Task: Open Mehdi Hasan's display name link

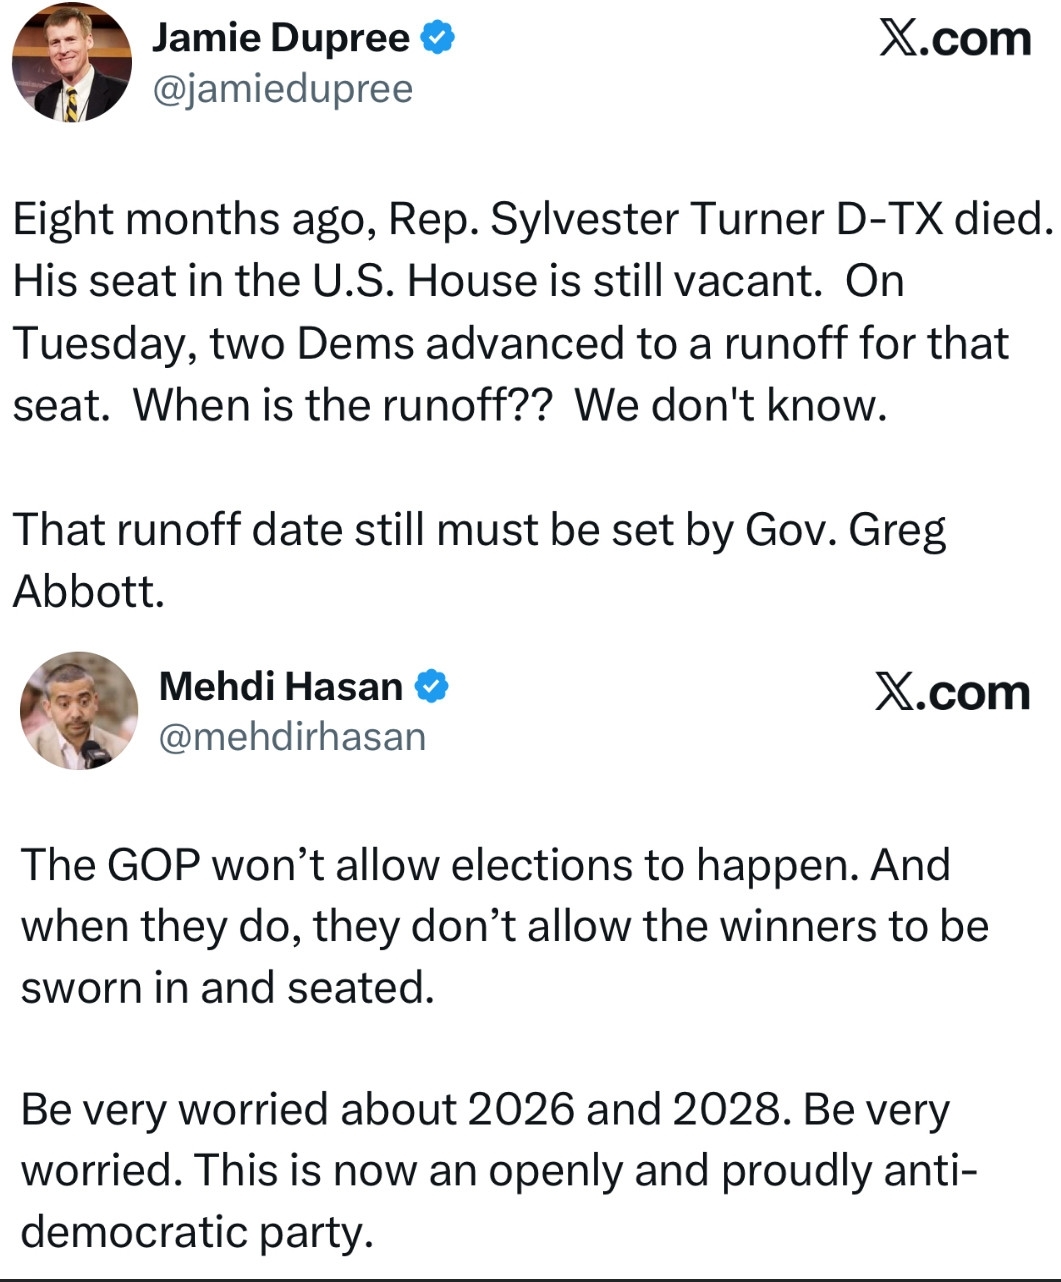Action: 280,687
